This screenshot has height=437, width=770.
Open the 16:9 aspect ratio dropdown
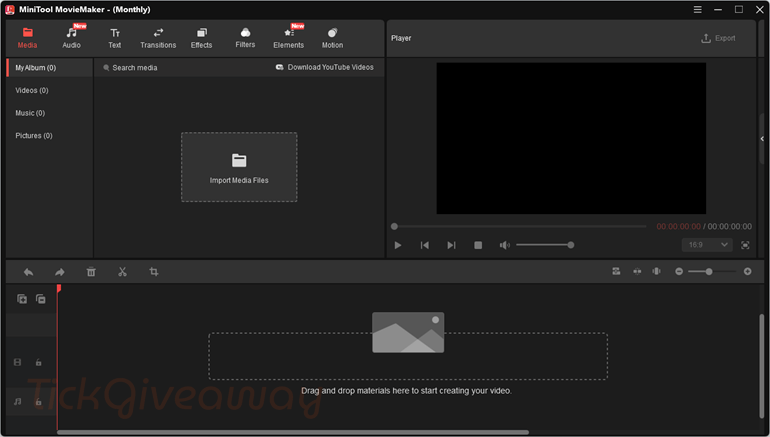(x=707, y=245)
